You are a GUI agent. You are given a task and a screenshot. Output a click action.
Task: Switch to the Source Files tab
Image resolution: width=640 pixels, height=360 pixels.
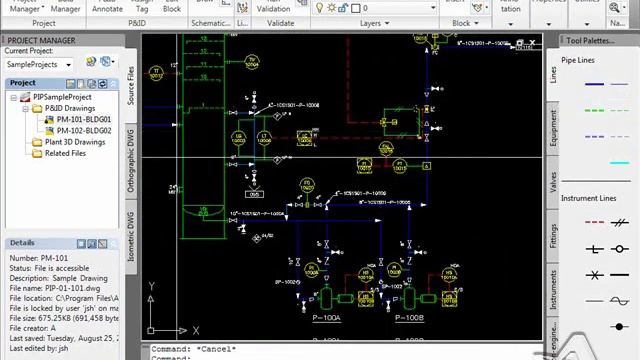tap(131, 85)
